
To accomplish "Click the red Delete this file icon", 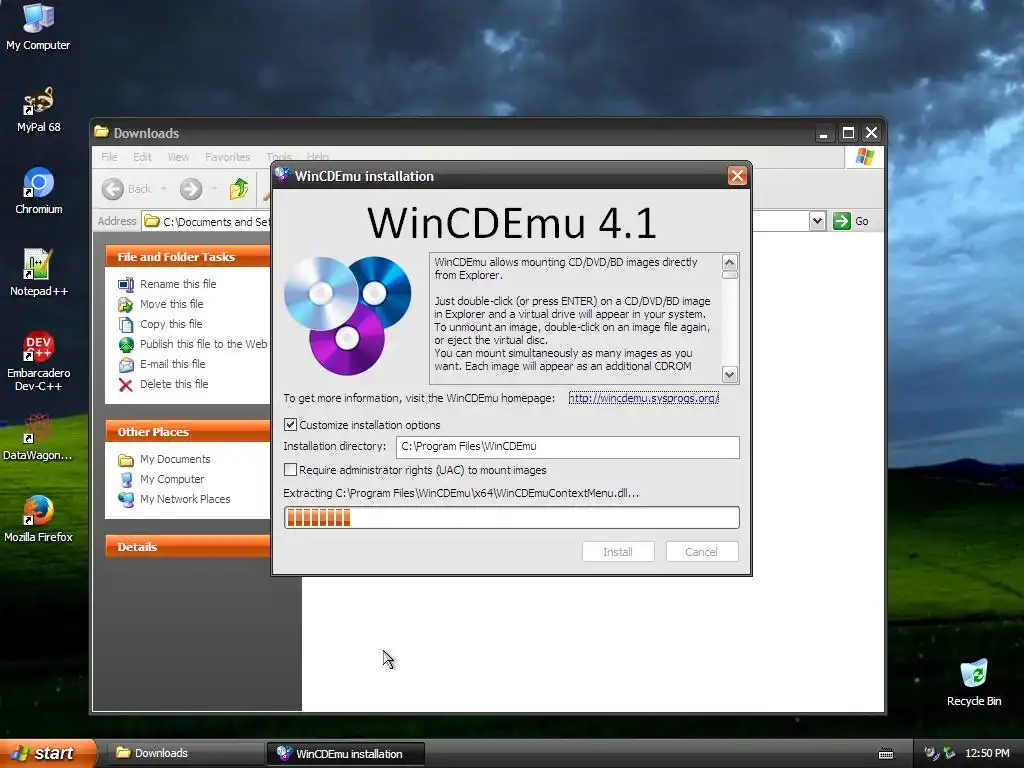I will click(125, 385).
